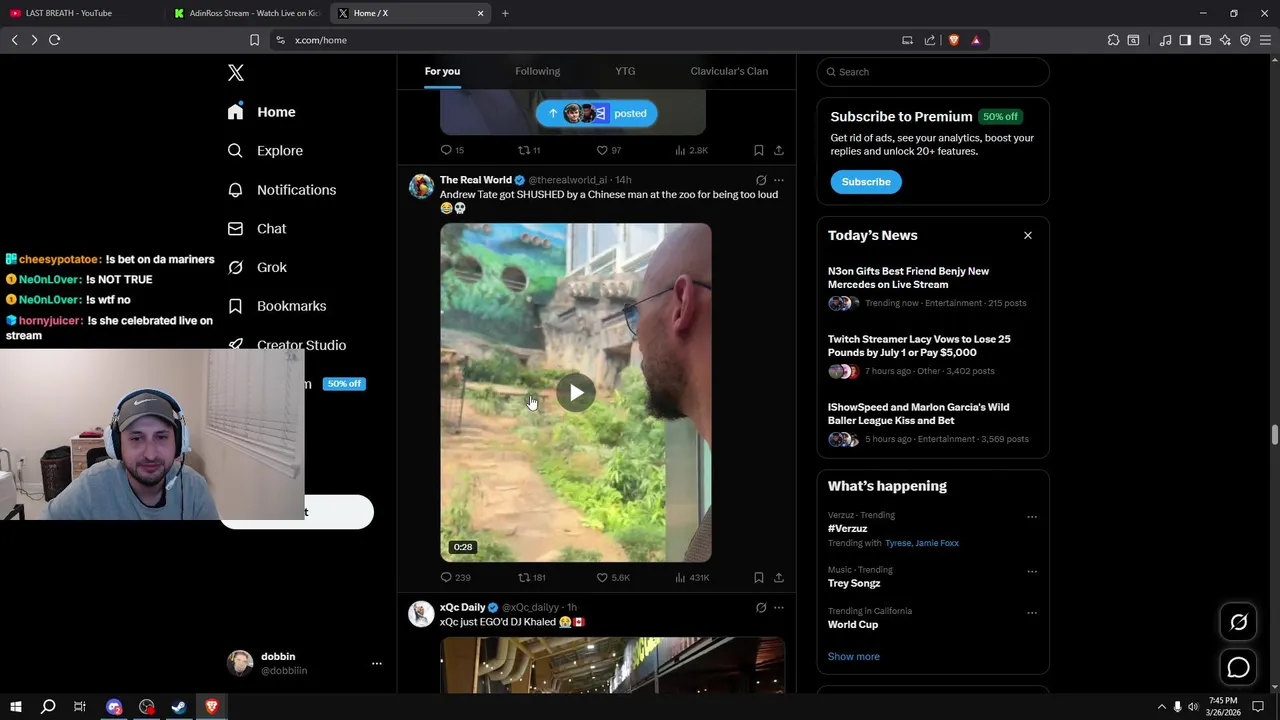Open more options for Trey Songz trend
This screenshot has height=720, width=1280.
[1032, 572]
